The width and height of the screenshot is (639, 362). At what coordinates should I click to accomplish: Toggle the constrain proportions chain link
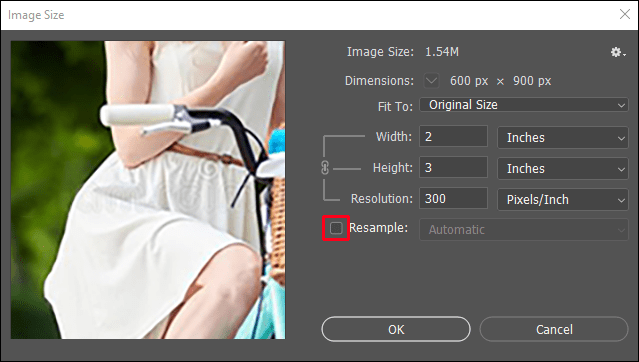pyautogui.click(x=325, y=168)
